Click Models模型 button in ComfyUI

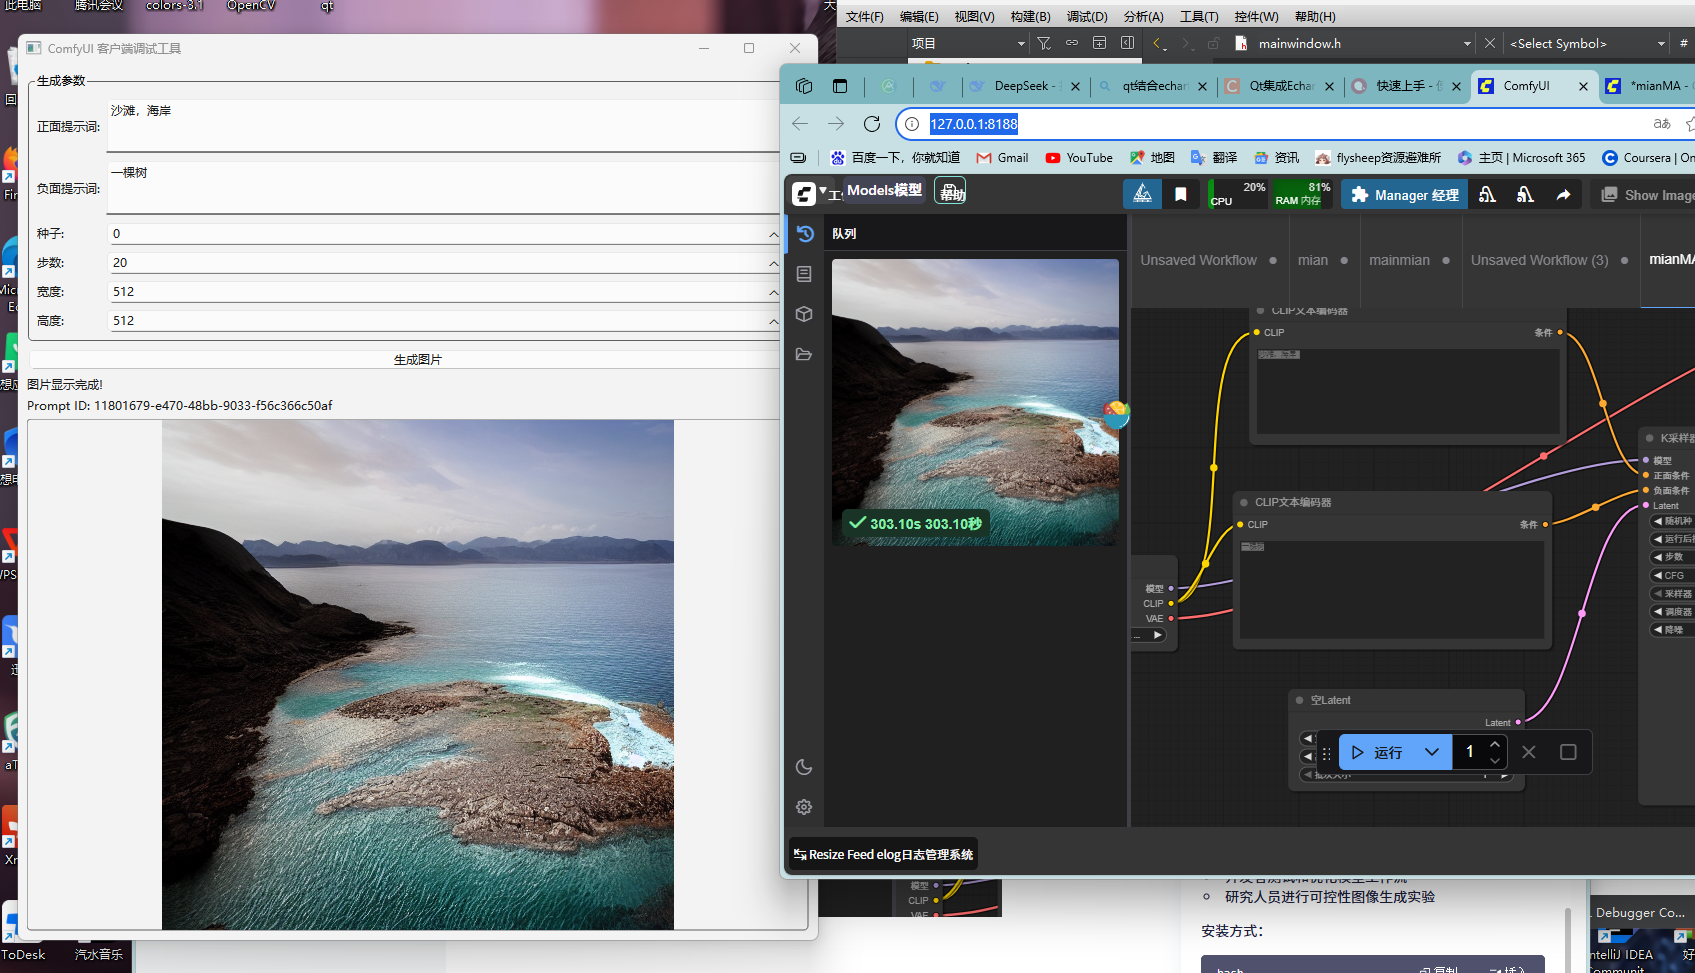(884, 190)
